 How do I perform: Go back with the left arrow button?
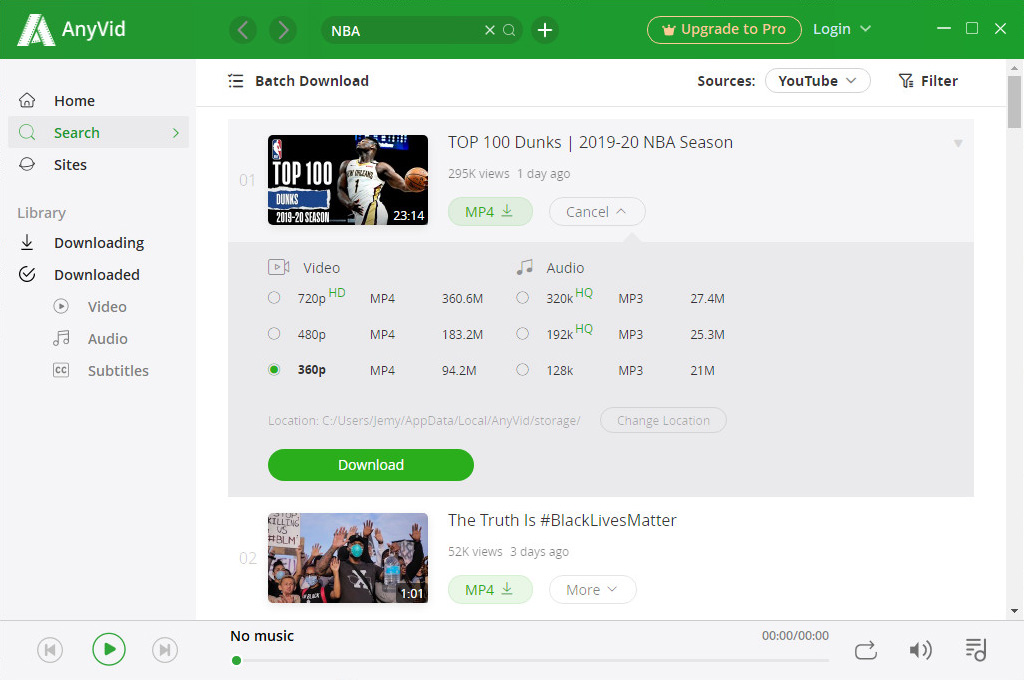pos(243,30)
